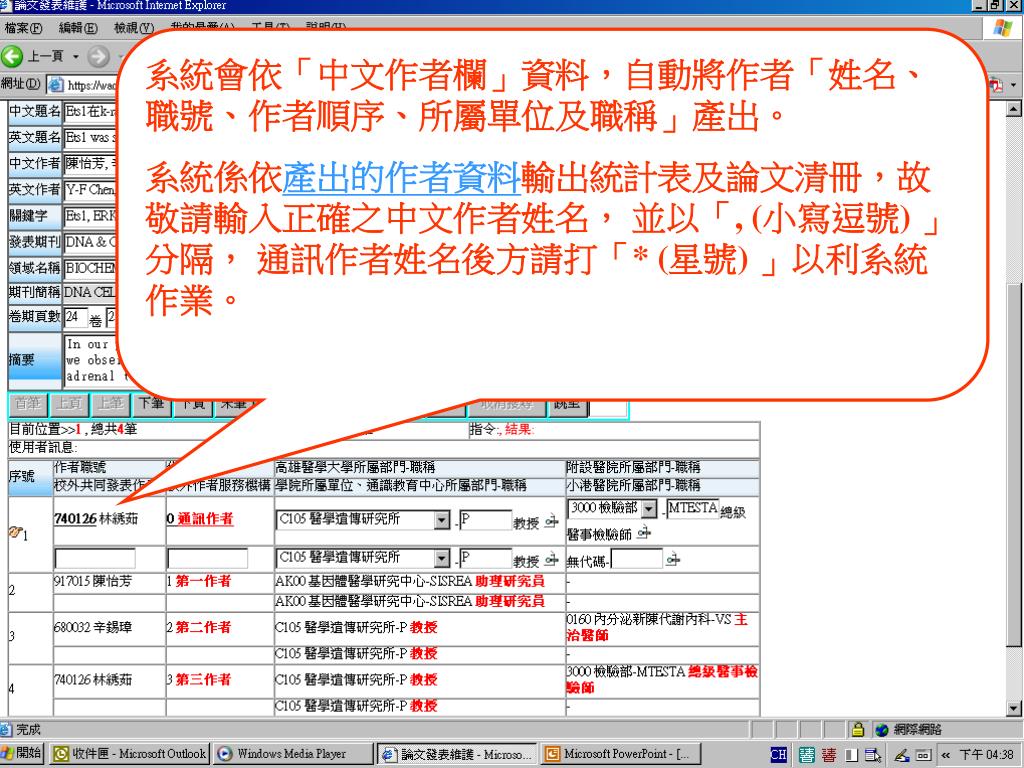
Task: Expand the second-line C105 醫學遺傳研究所 dropdown
Action: (x=442, y=558)
